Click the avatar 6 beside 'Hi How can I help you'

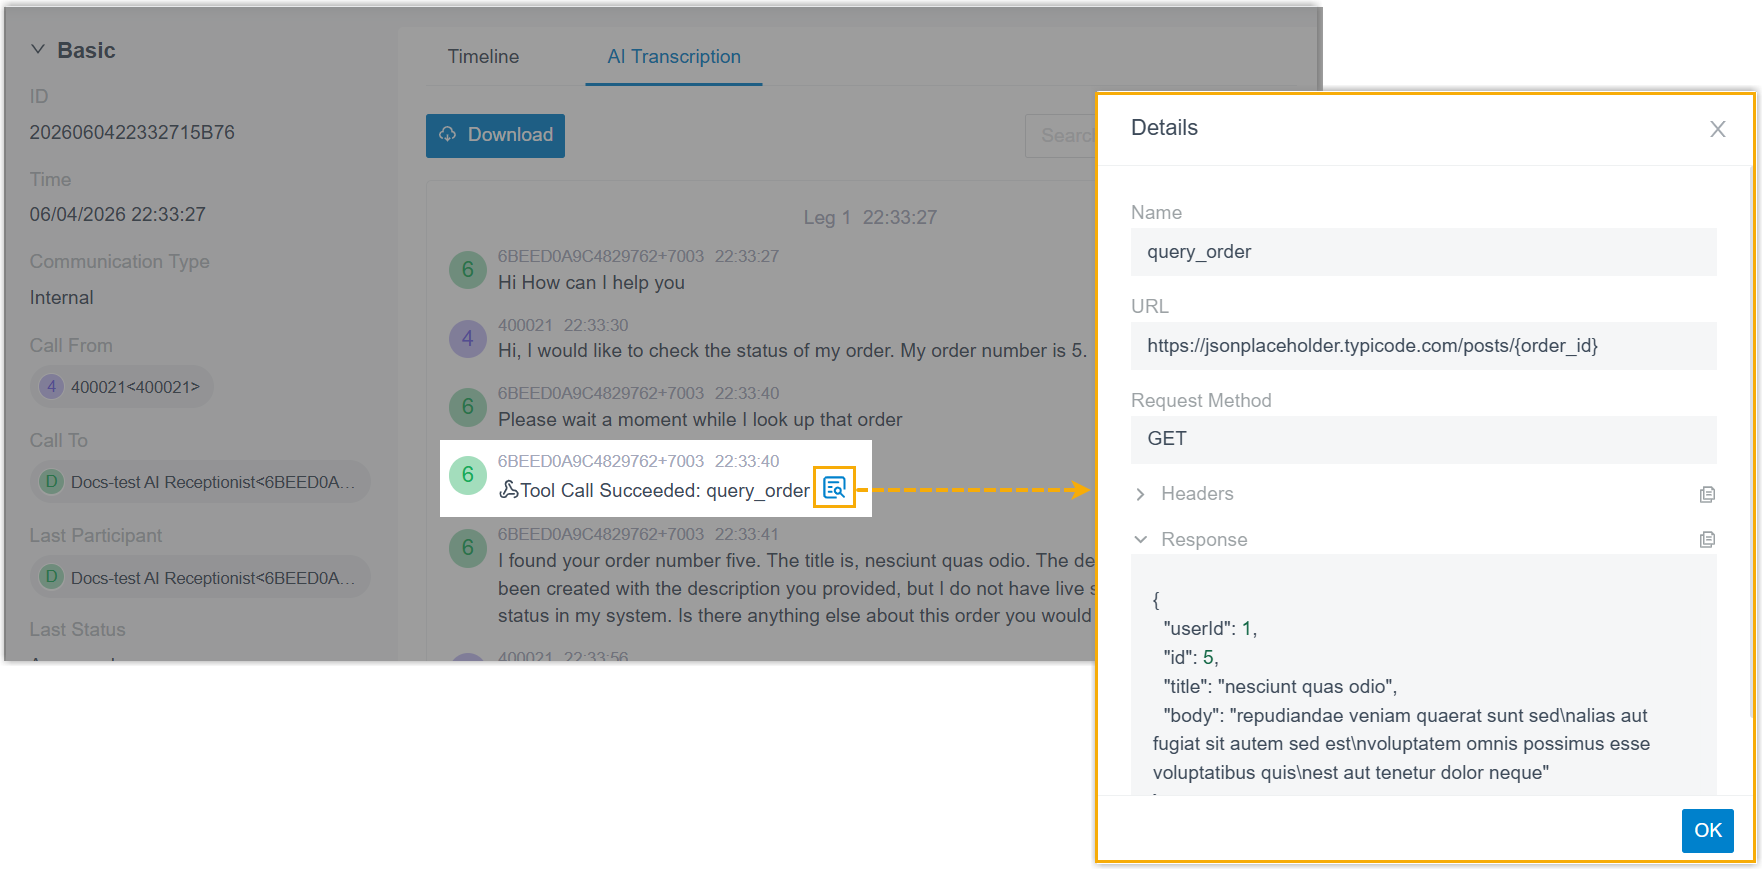coord(467,270)
